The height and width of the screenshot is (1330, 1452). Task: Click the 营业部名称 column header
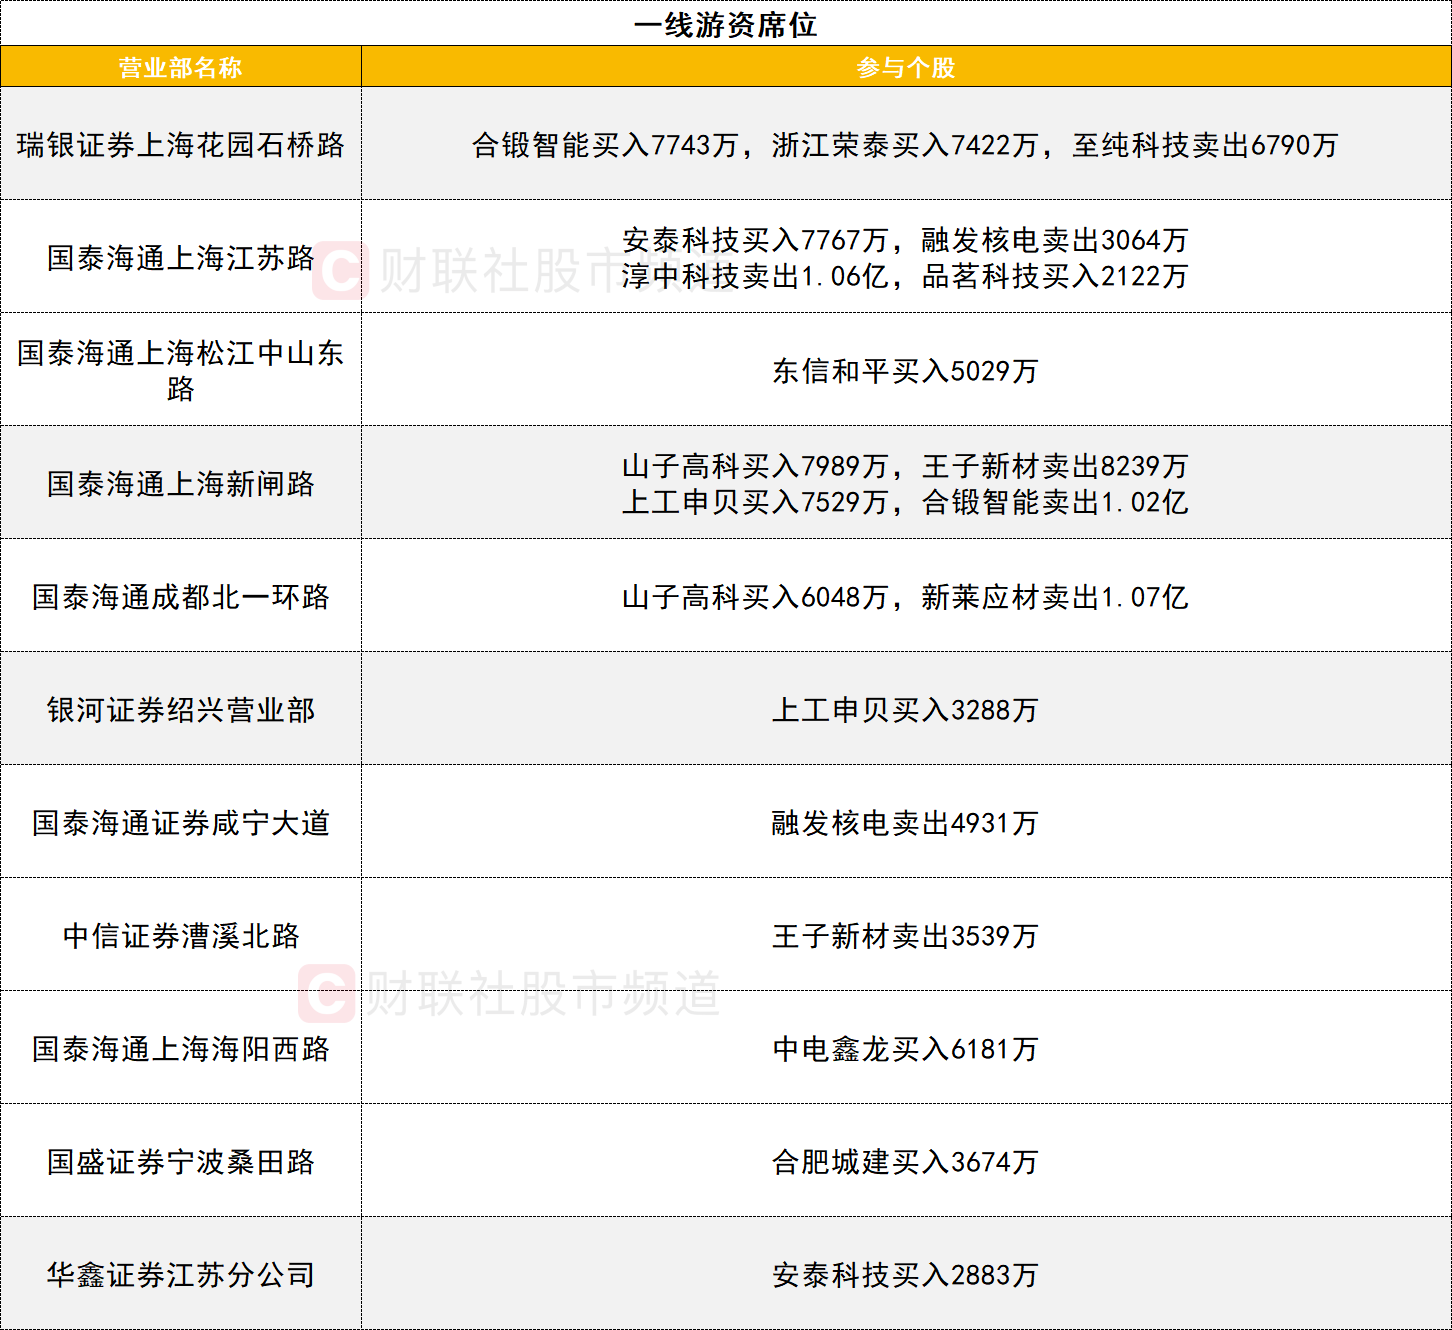181,67
